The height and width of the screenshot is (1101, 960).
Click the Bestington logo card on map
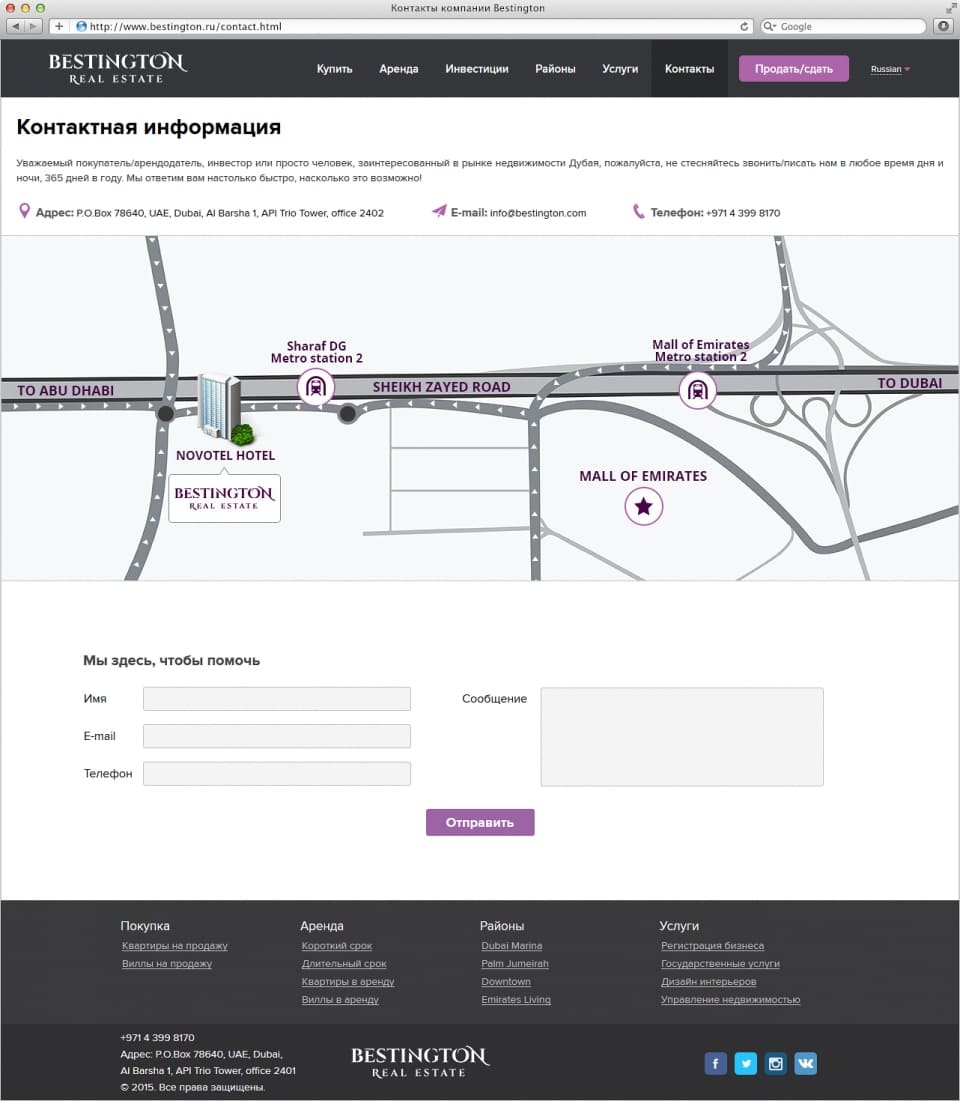click(x=224, y=499)
